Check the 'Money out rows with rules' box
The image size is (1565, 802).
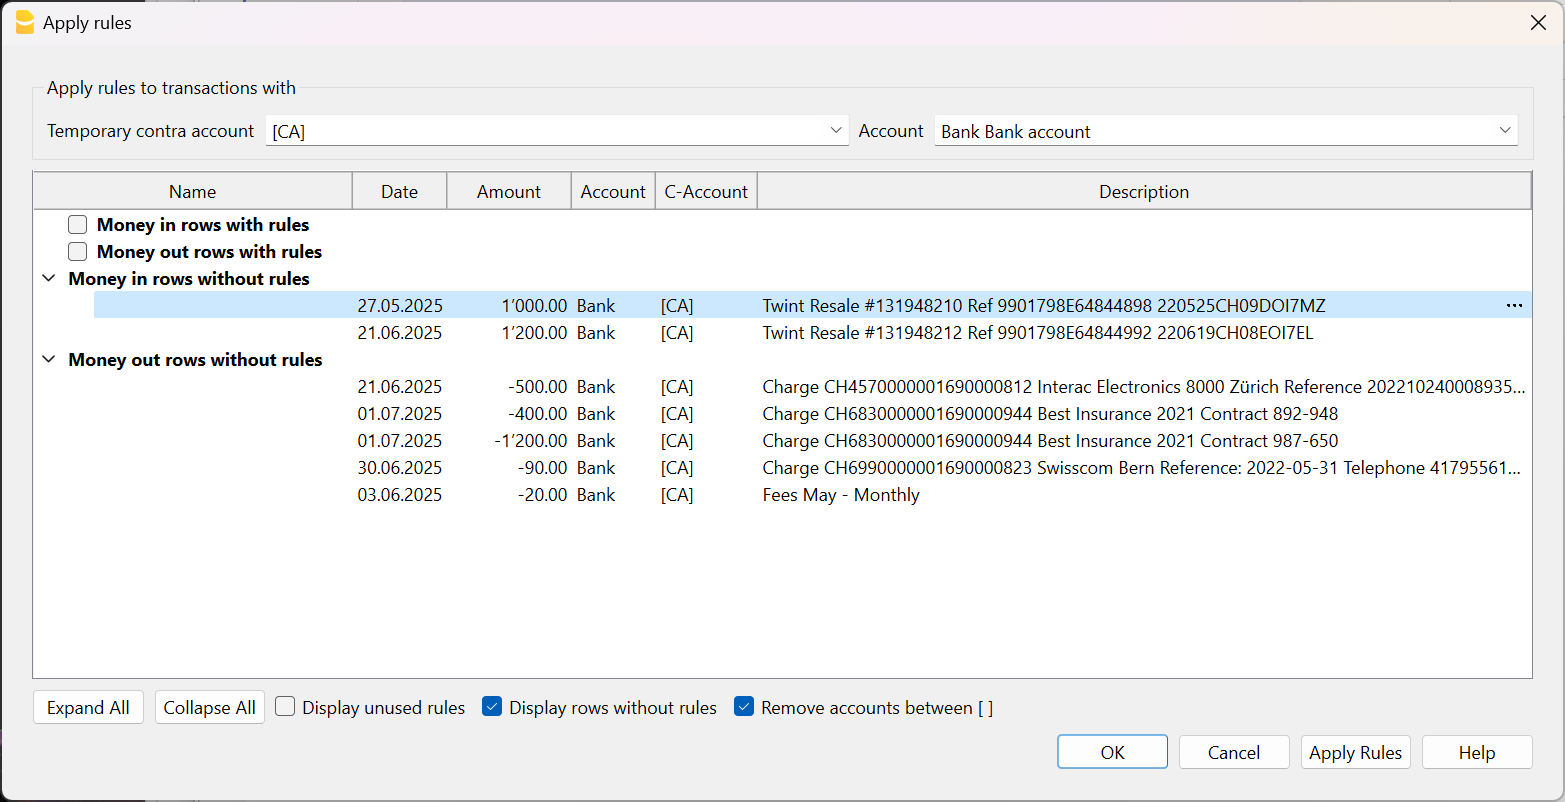coord(78,252)
